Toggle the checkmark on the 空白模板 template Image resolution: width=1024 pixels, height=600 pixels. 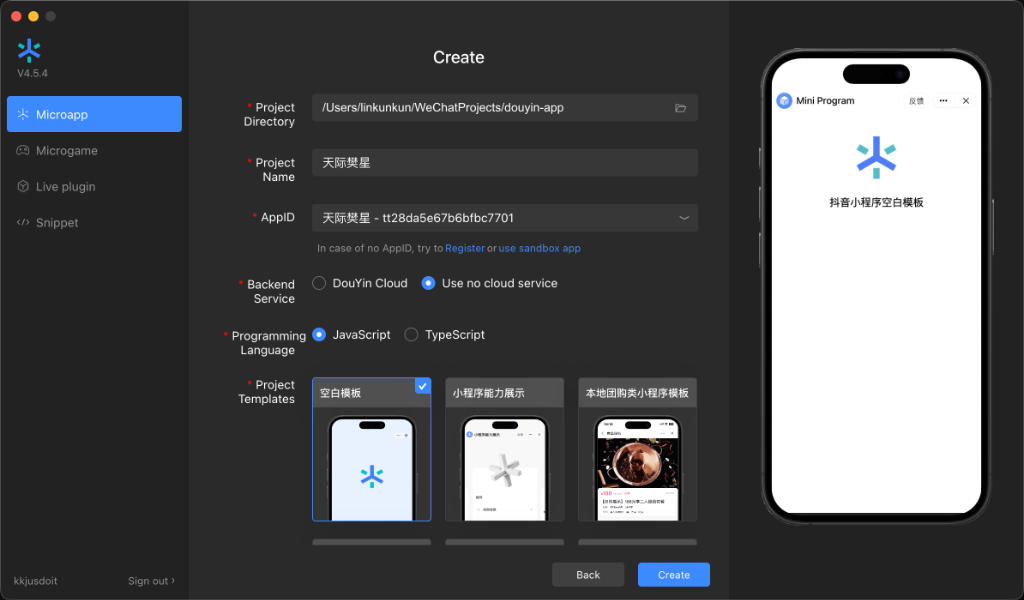tap(423, 386)
